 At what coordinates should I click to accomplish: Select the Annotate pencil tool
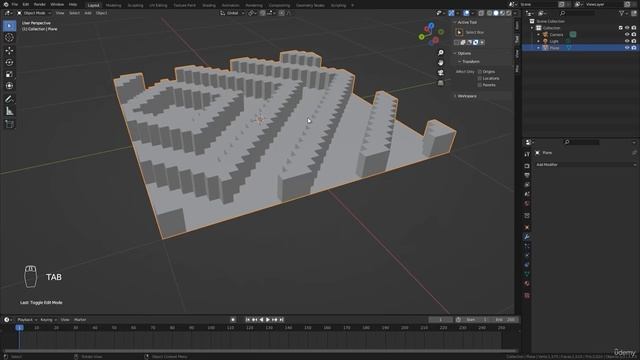click(9, 99)
